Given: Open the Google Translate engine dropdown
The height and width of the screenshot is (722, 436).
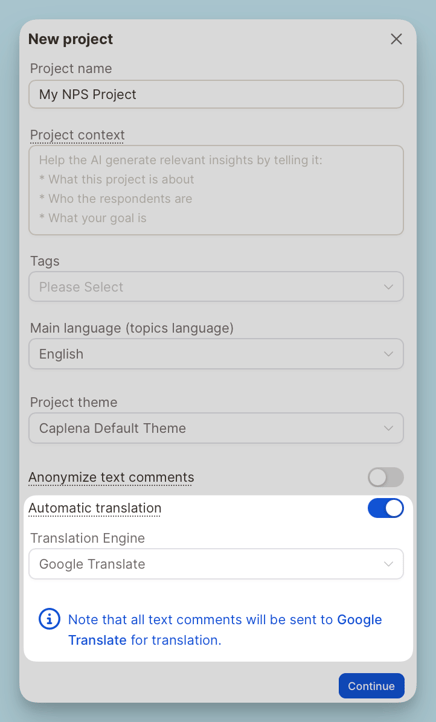Looking at the screenshot, I should point(216,564).
